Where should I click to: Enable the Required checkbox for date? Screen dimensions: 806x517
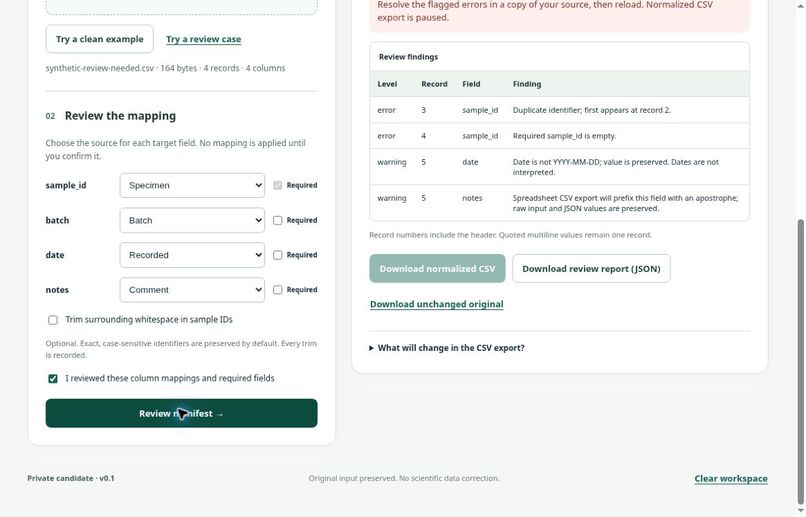pyautogui.click(x=278, y=255)
